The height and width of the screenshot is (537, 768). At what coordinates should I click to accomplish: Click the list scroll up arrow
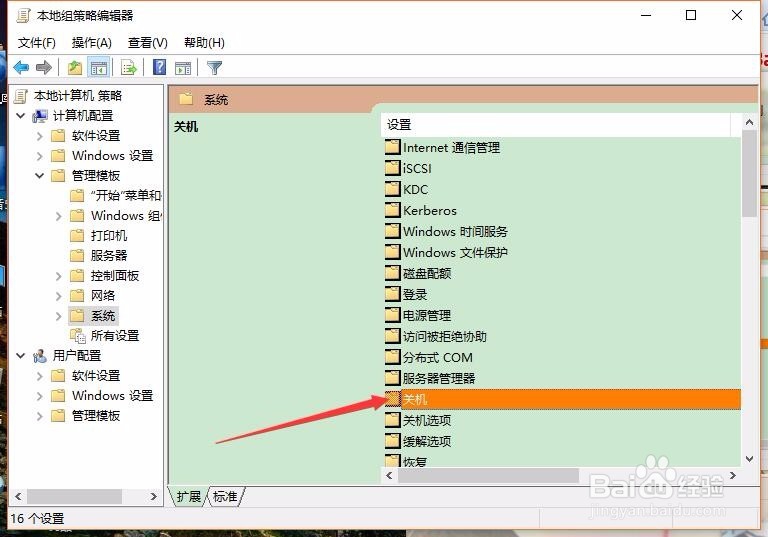point(749,122)
